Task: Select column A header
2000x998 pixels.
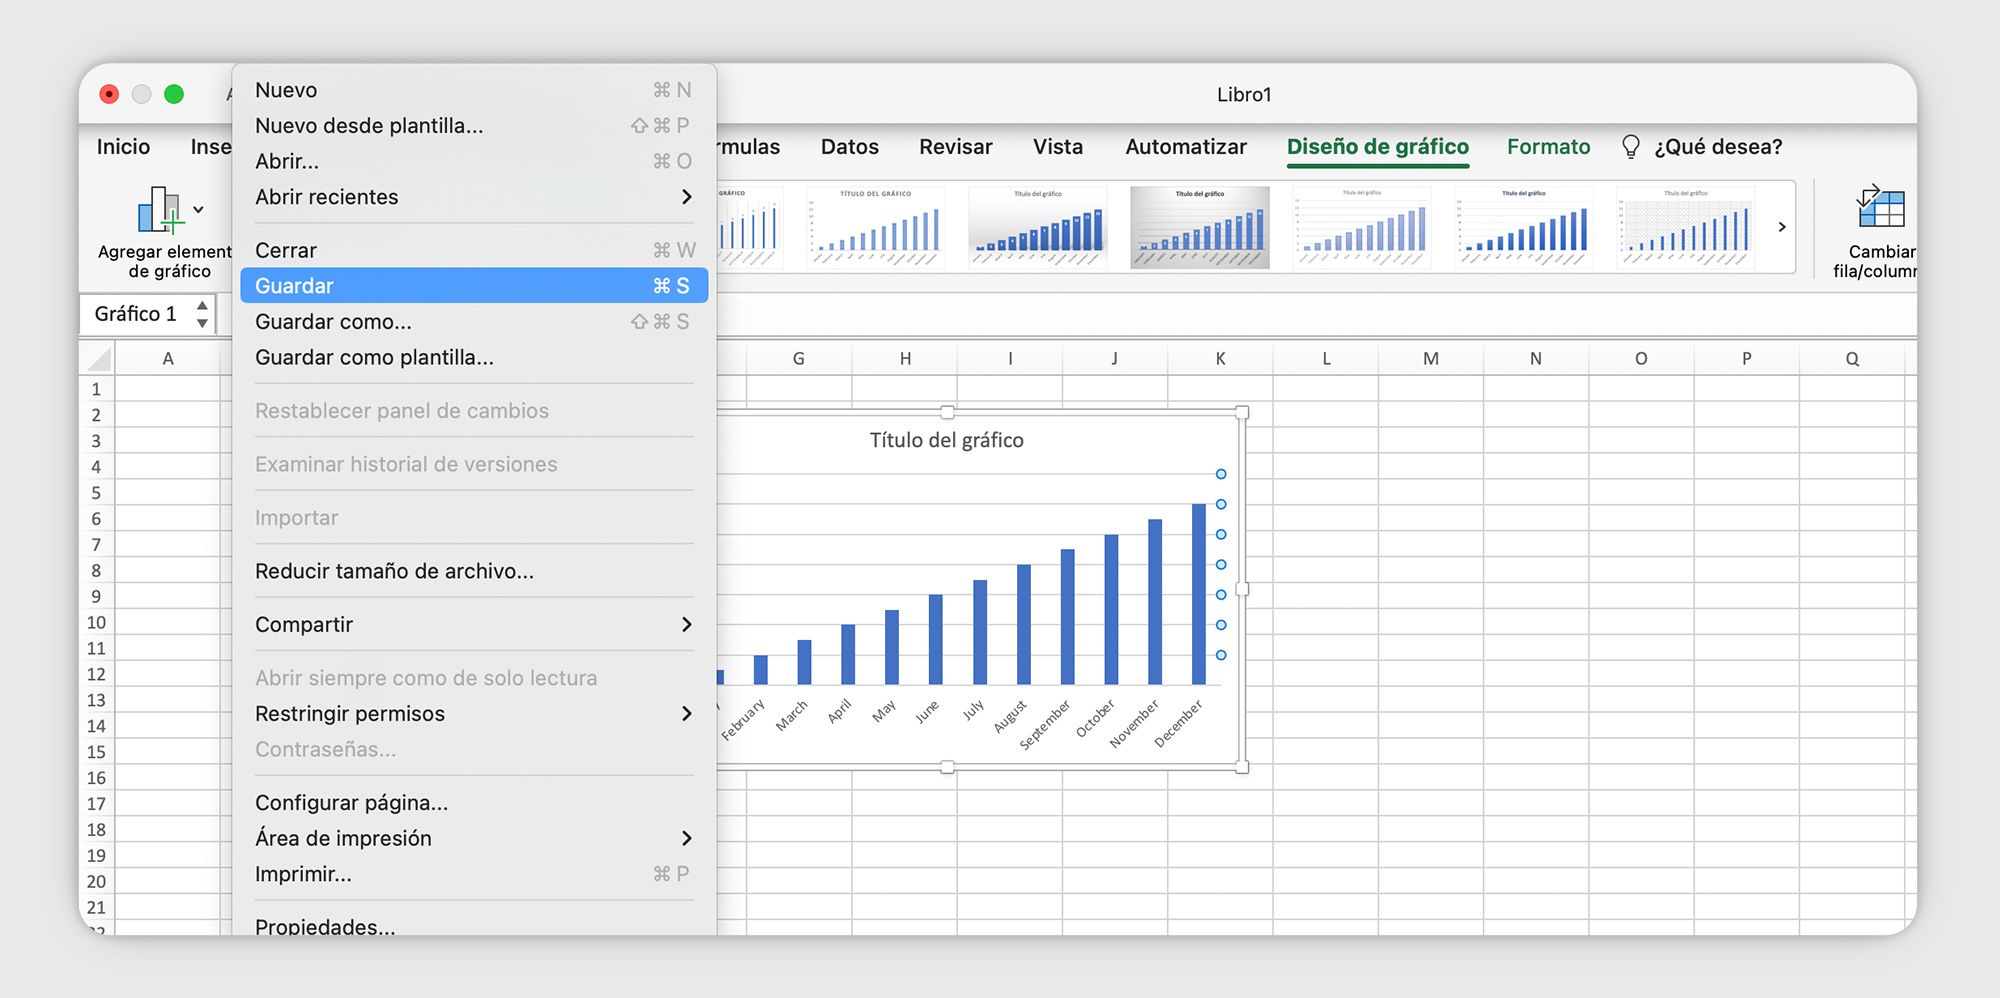Action: click(168, 358)
